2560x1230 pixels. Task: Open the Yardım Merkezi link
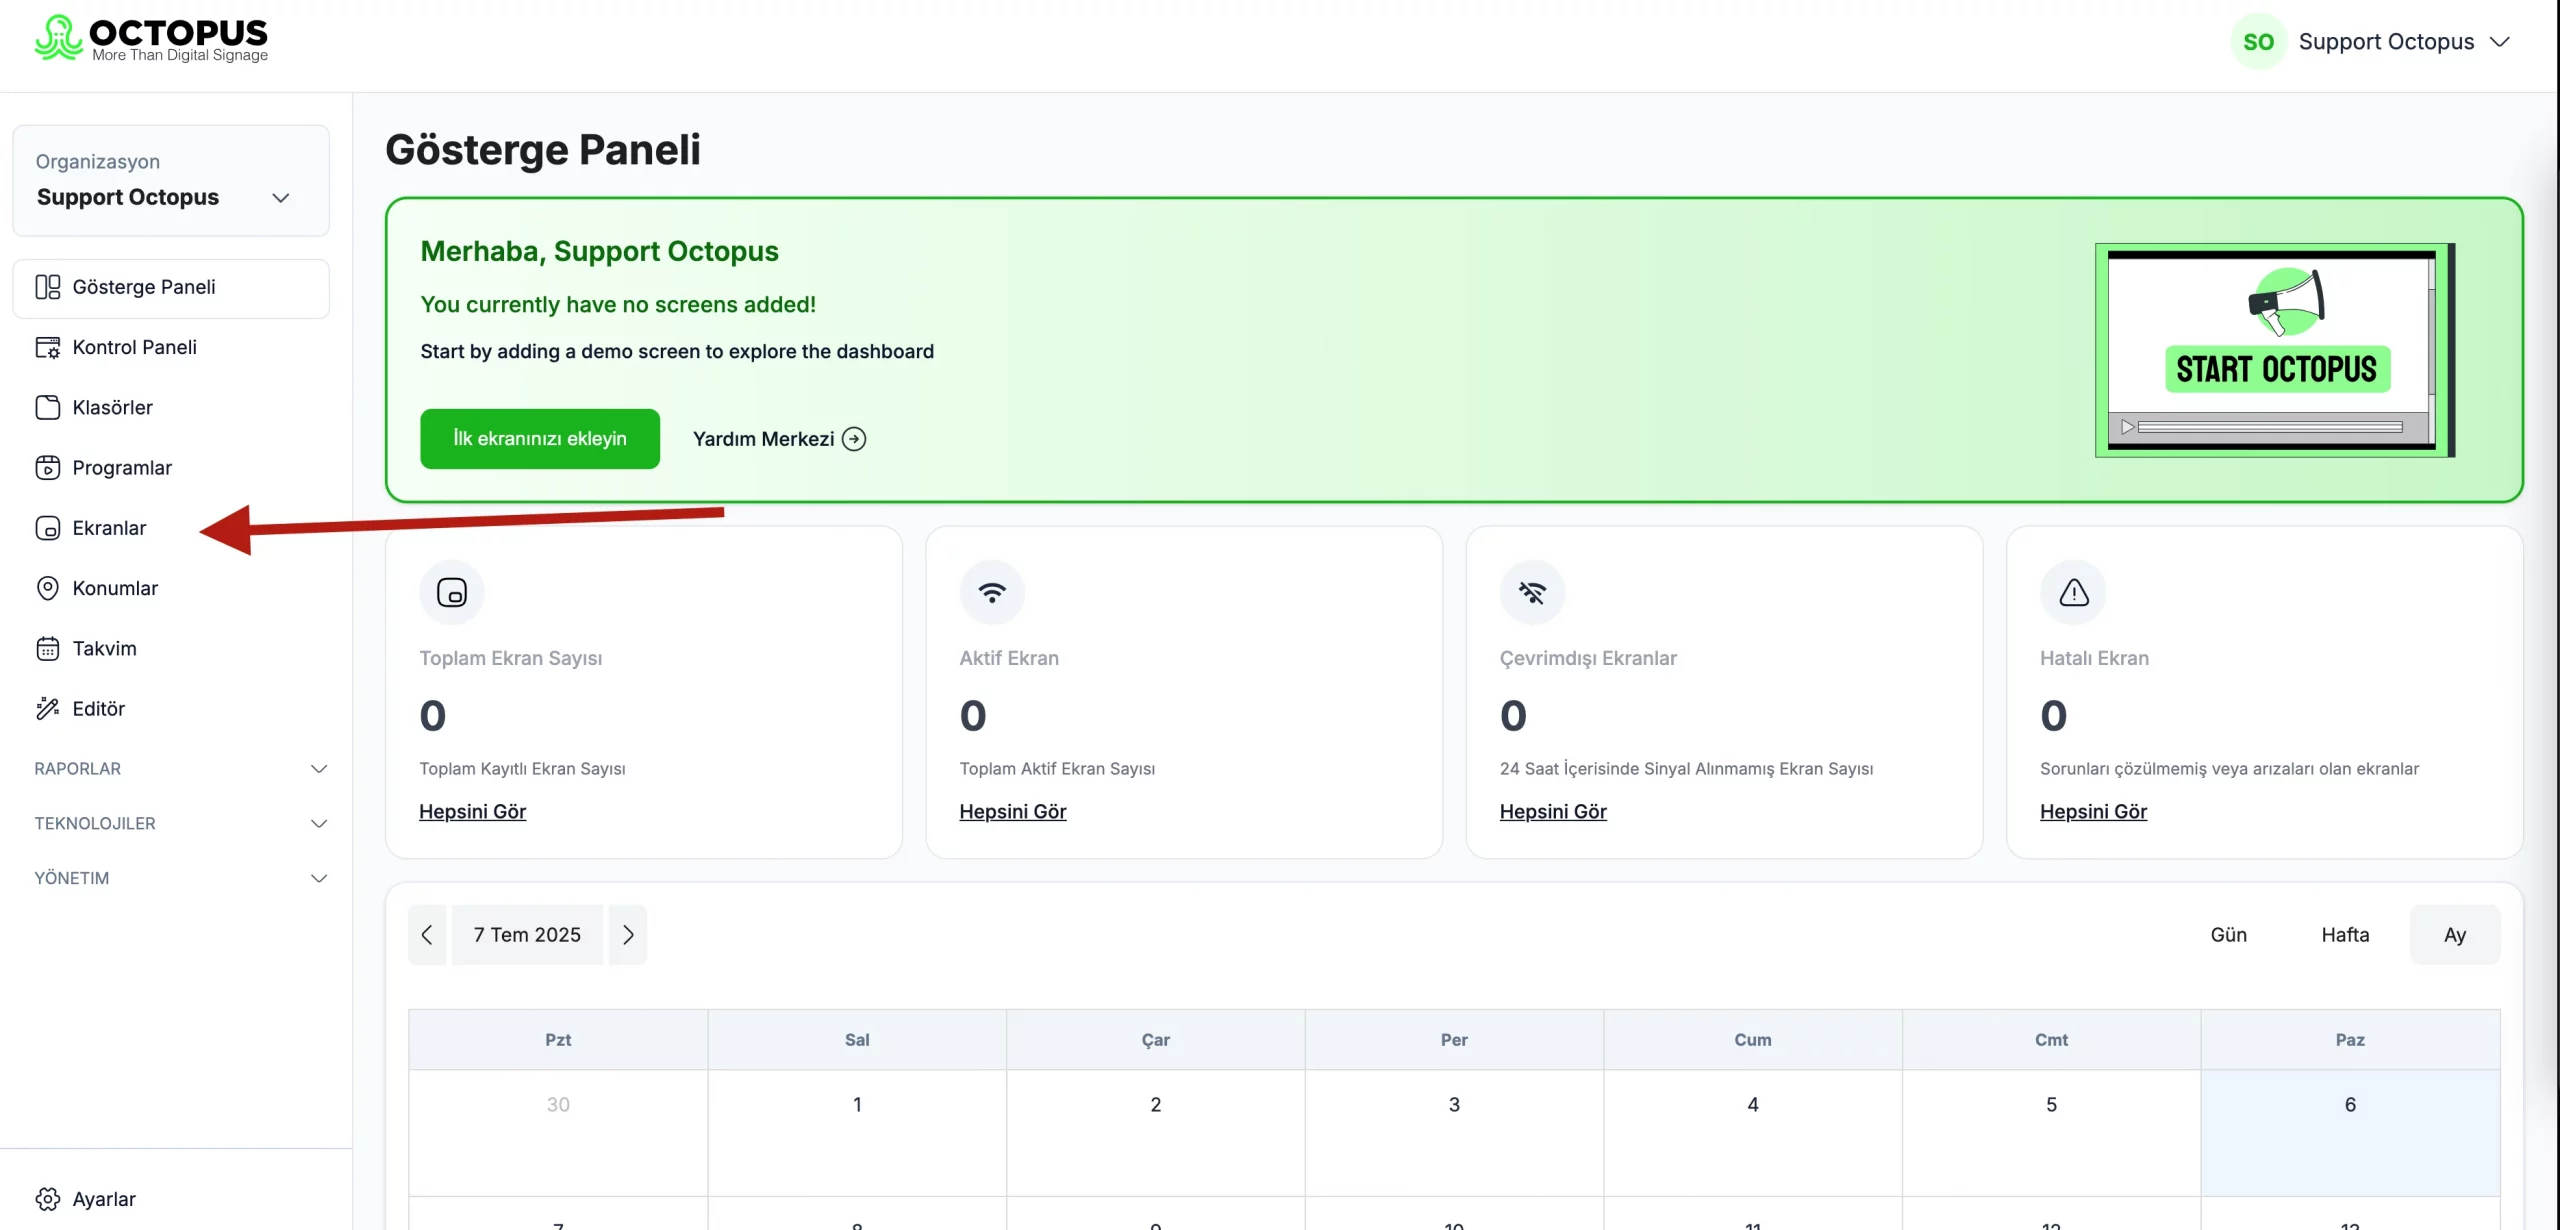coord(780,439)
